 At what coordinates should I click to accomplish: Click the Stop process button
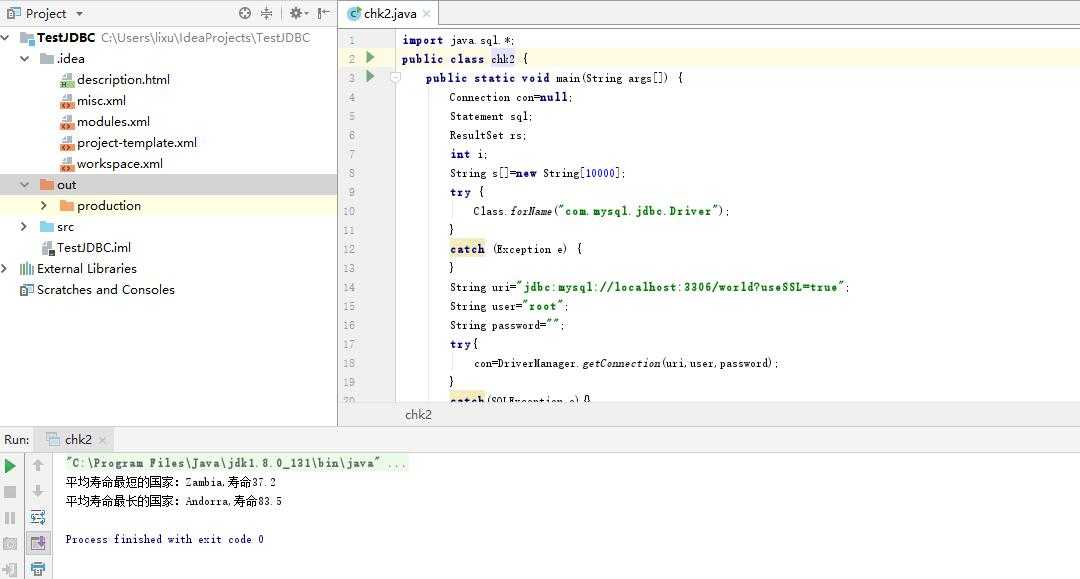point(10,492)
